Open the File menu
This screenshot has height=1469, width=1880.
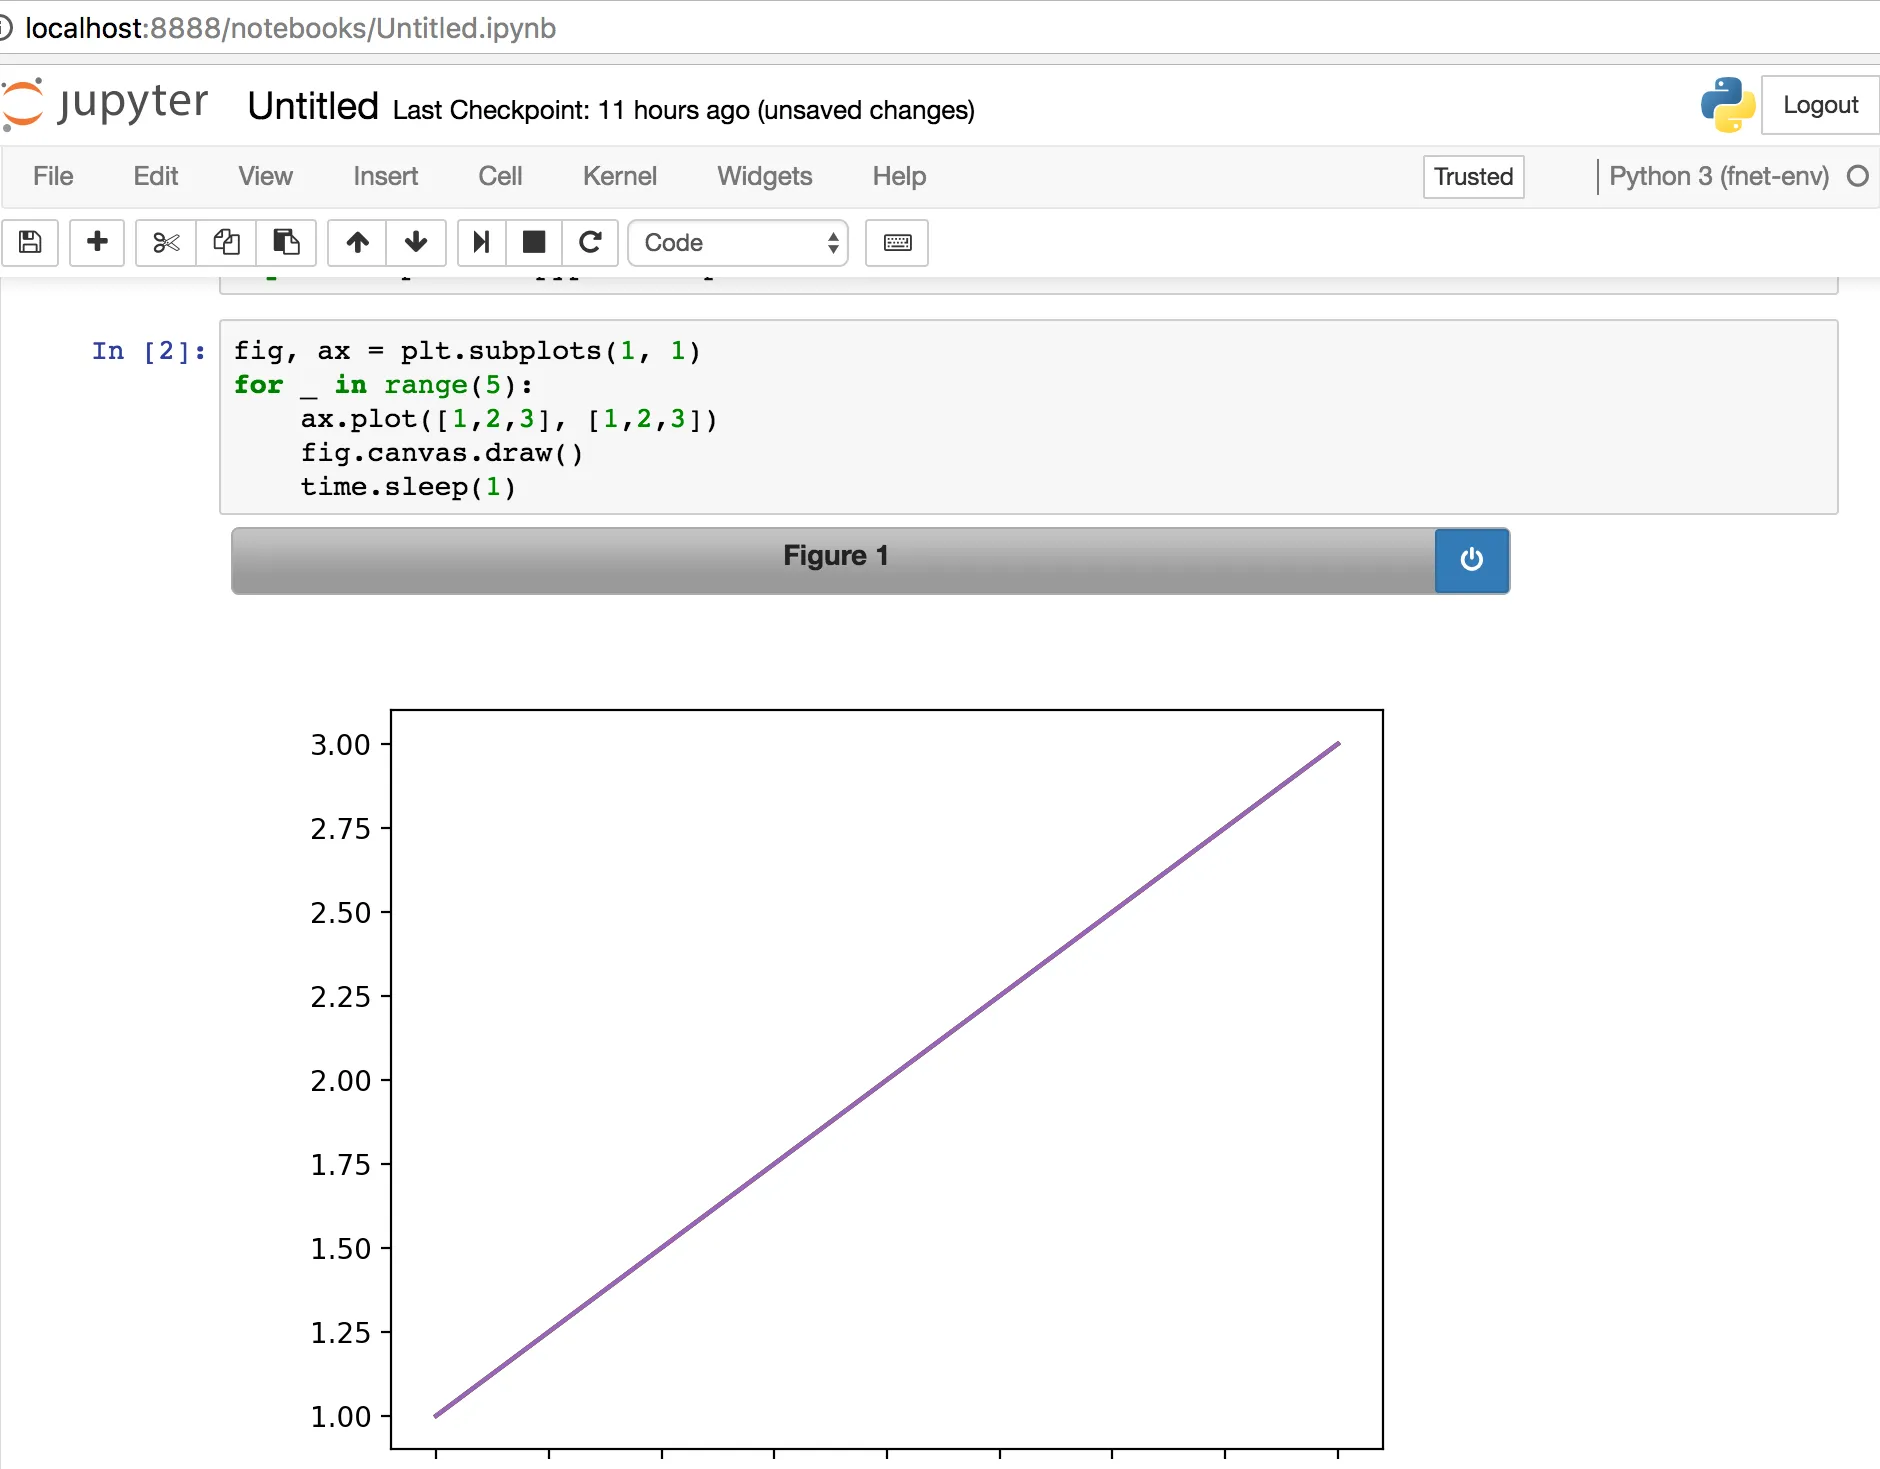pos(53,176)
